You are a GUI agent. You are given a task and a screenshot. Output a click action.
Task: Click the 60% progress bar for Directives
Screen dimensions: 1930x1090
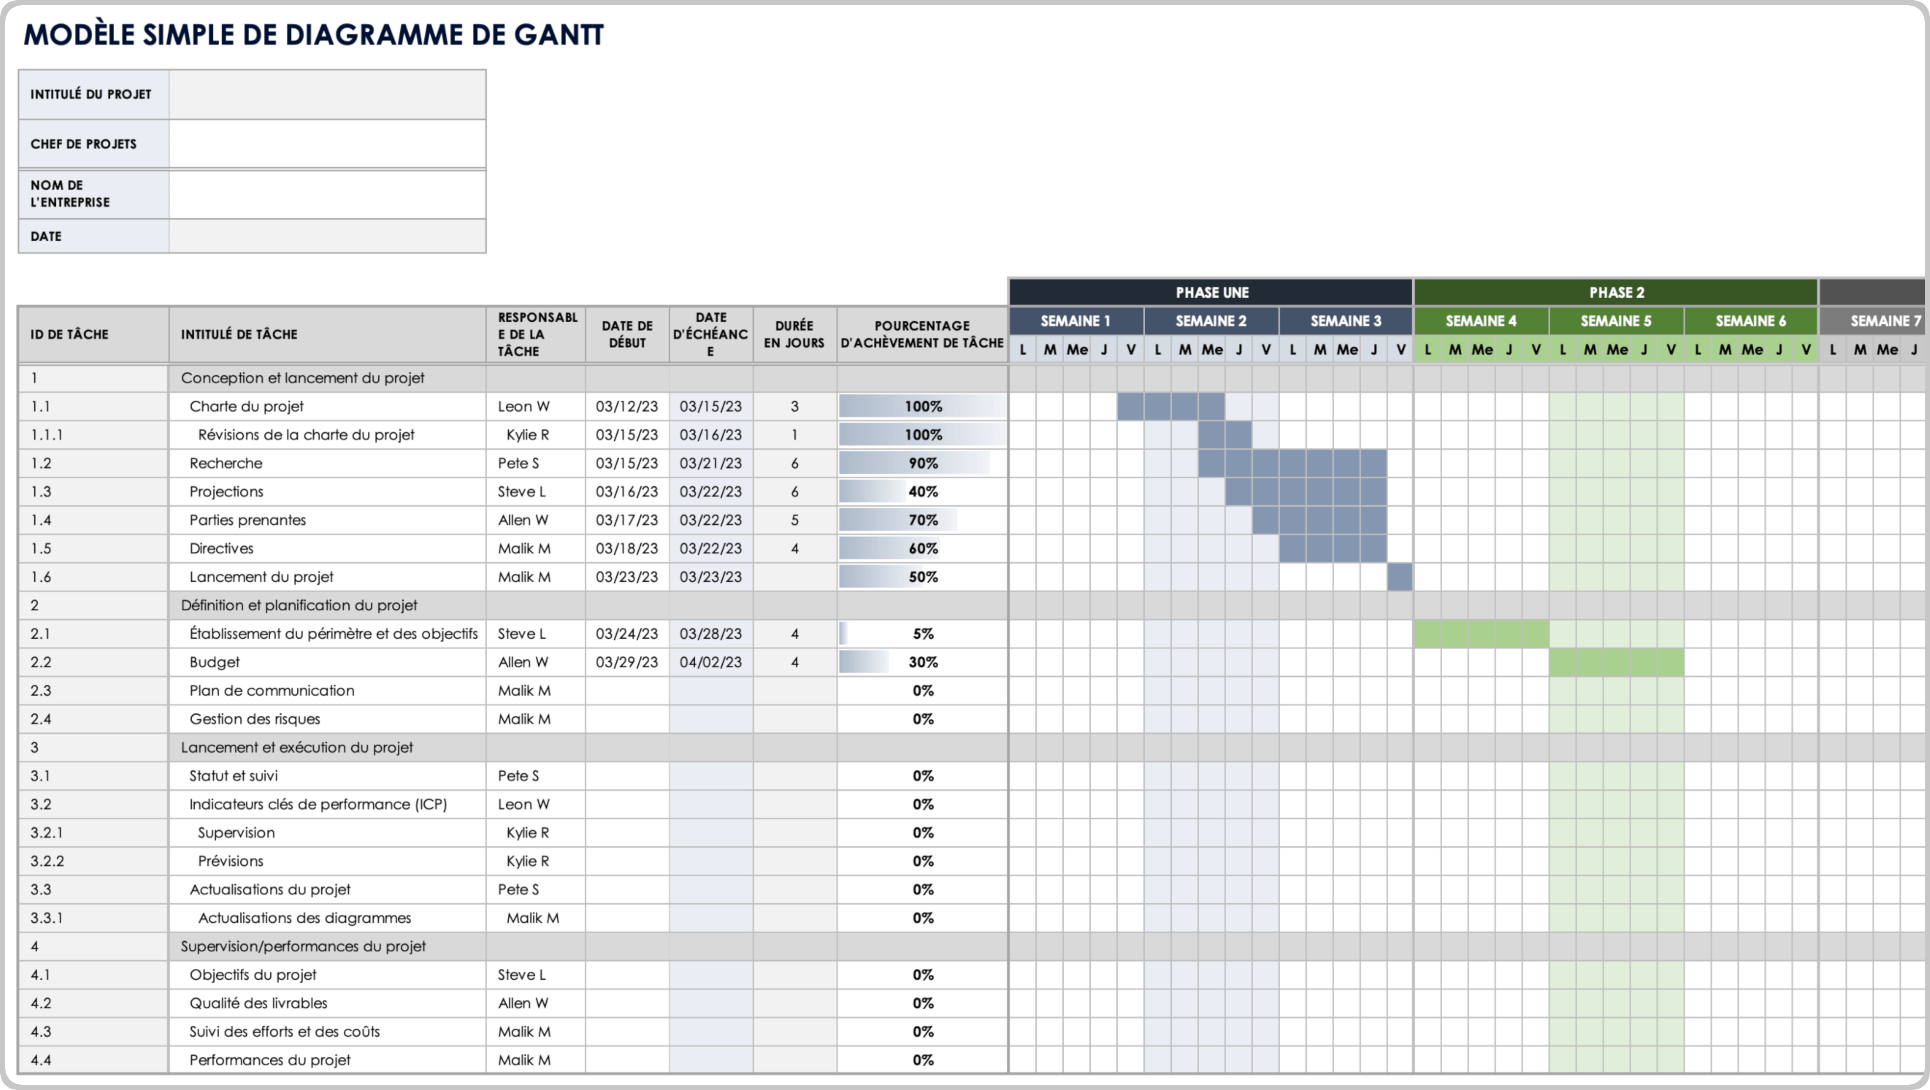point(890,548)
